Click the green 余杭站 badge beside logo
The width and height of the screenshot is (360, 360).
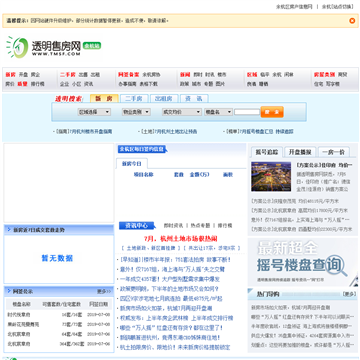click(x=92, y=46)
